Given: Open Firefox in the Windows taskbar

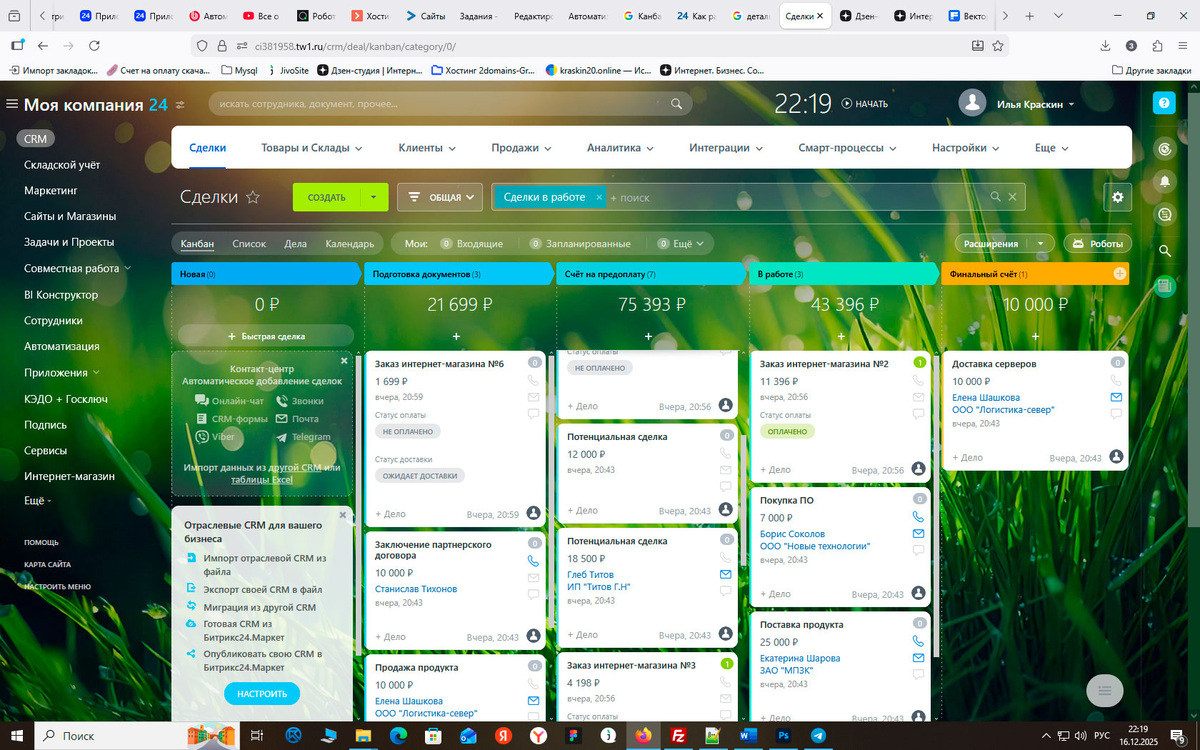Looking at the screenshot, I should pyautogui.click(x=642, y=735).
